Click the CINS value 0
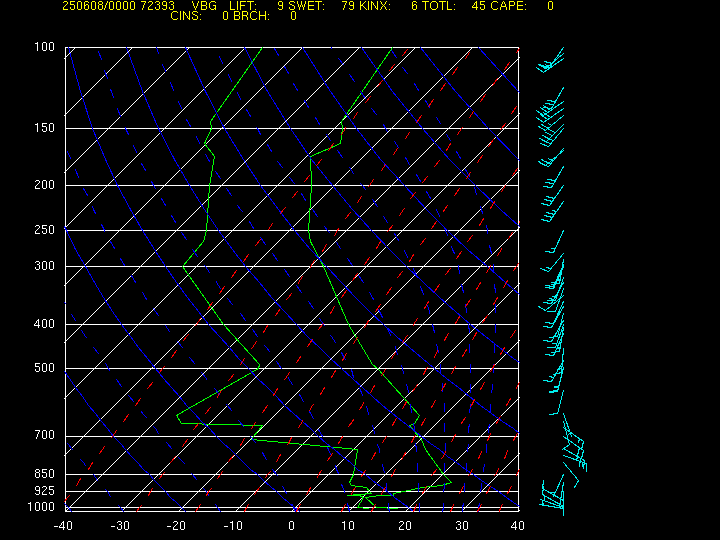This screenshot has height=540, width=720. [225, 16]
